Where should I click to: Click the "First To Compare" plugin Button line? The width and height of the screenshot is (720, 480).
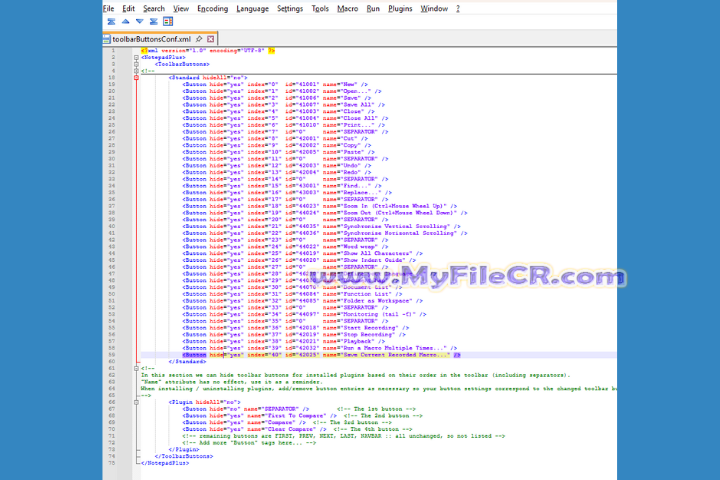[x=259, y=416]
